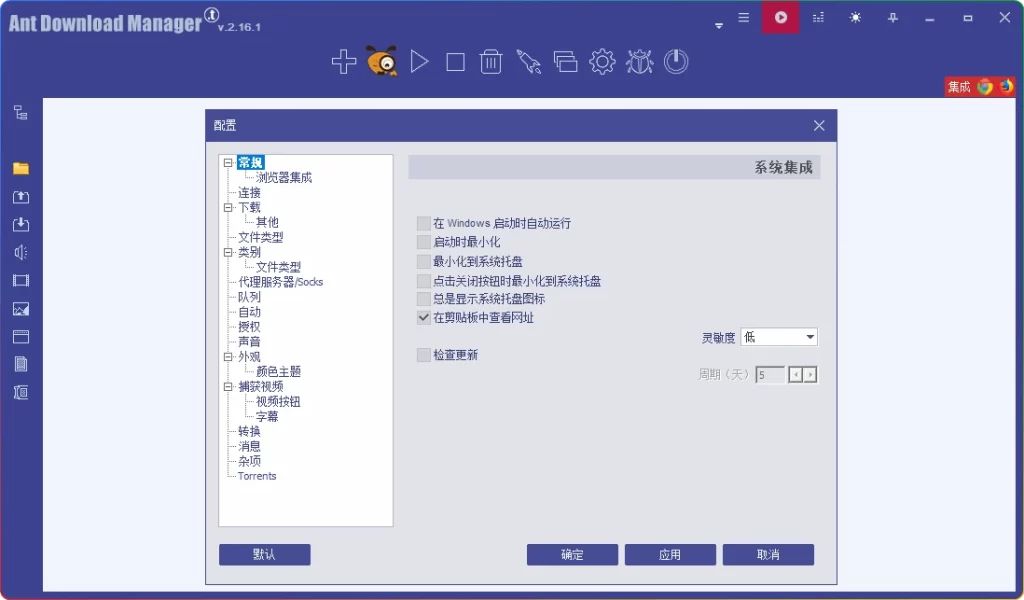1024x600 pixels.
Task: Select Torrents in settings tree
Action: 257,476
